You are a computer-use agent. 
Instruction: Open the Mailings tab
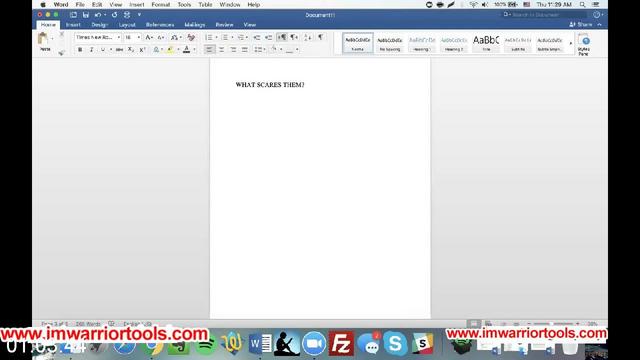pyautogui.click(x=195, y=25)
